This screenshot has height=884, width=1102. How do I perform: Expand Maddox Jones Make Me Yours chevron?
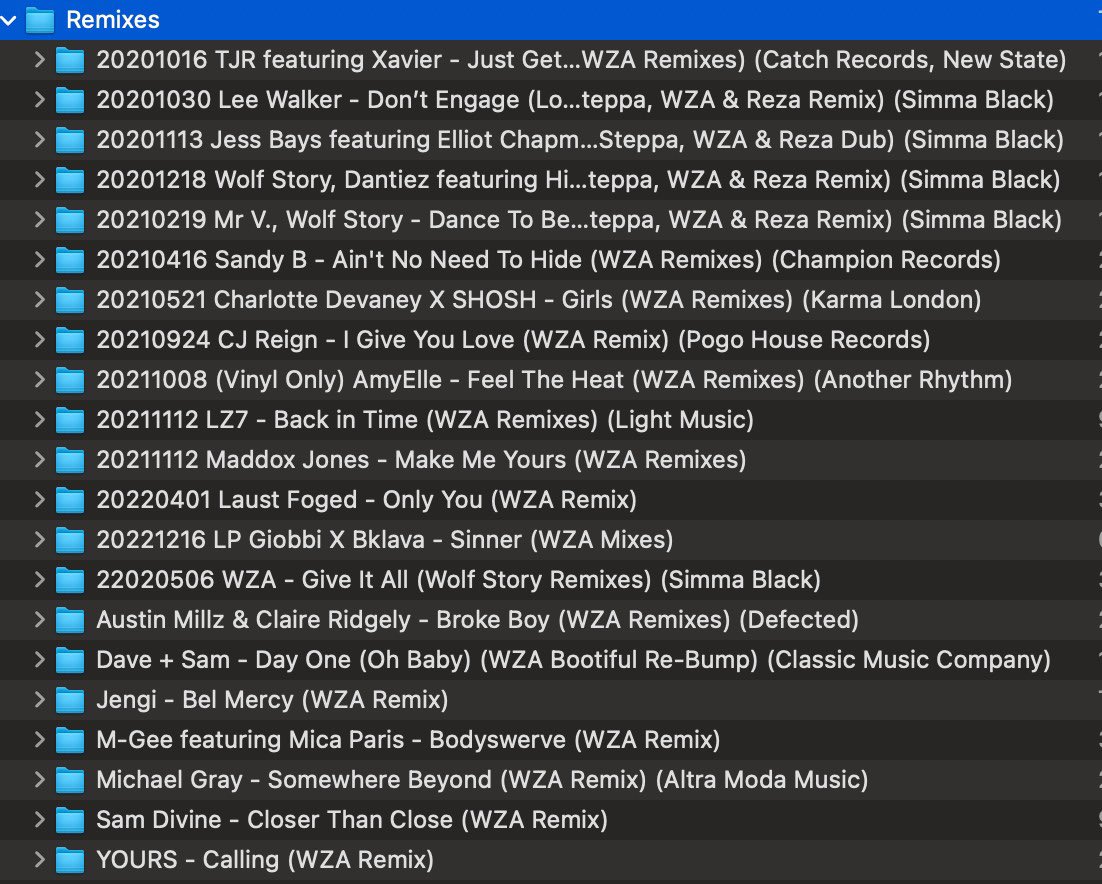point(39,461)
